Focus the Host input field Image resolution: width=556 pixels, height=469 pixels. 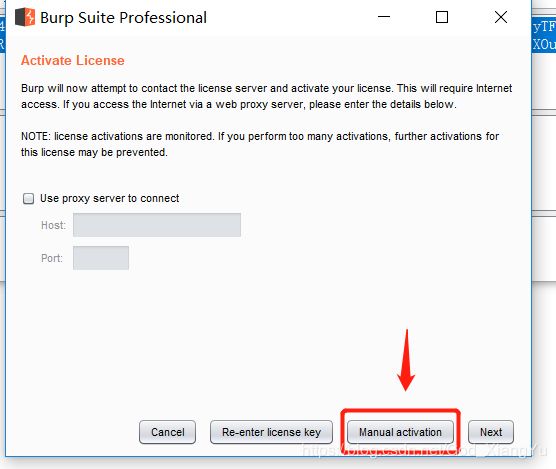(157, 225)
